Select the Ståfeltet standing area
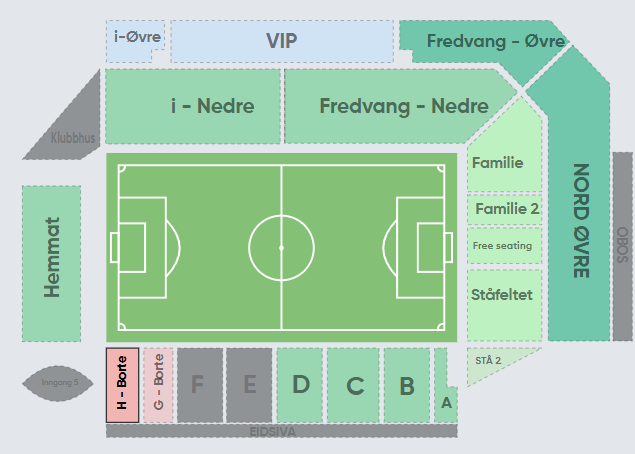The width and height of the screenshot is (635, 454). click(505, 305)
